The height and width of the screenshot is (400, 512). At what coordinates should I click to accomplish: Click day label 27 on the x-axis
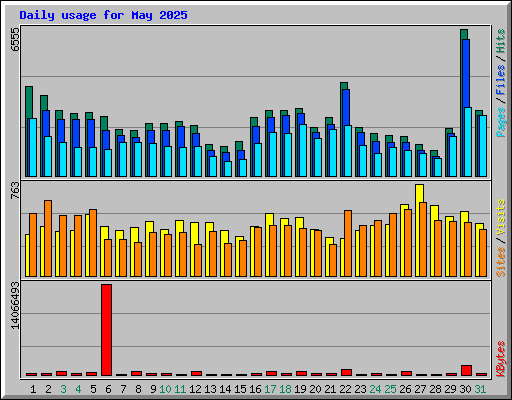pyautogui.click(x=420, y=389)
